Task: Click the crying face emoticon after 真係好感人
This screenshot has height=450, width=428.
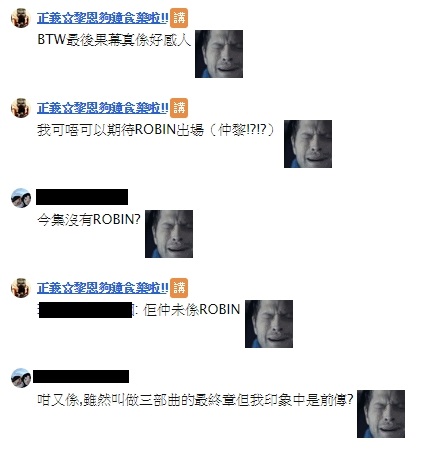Action: click(x=219, y=54)
